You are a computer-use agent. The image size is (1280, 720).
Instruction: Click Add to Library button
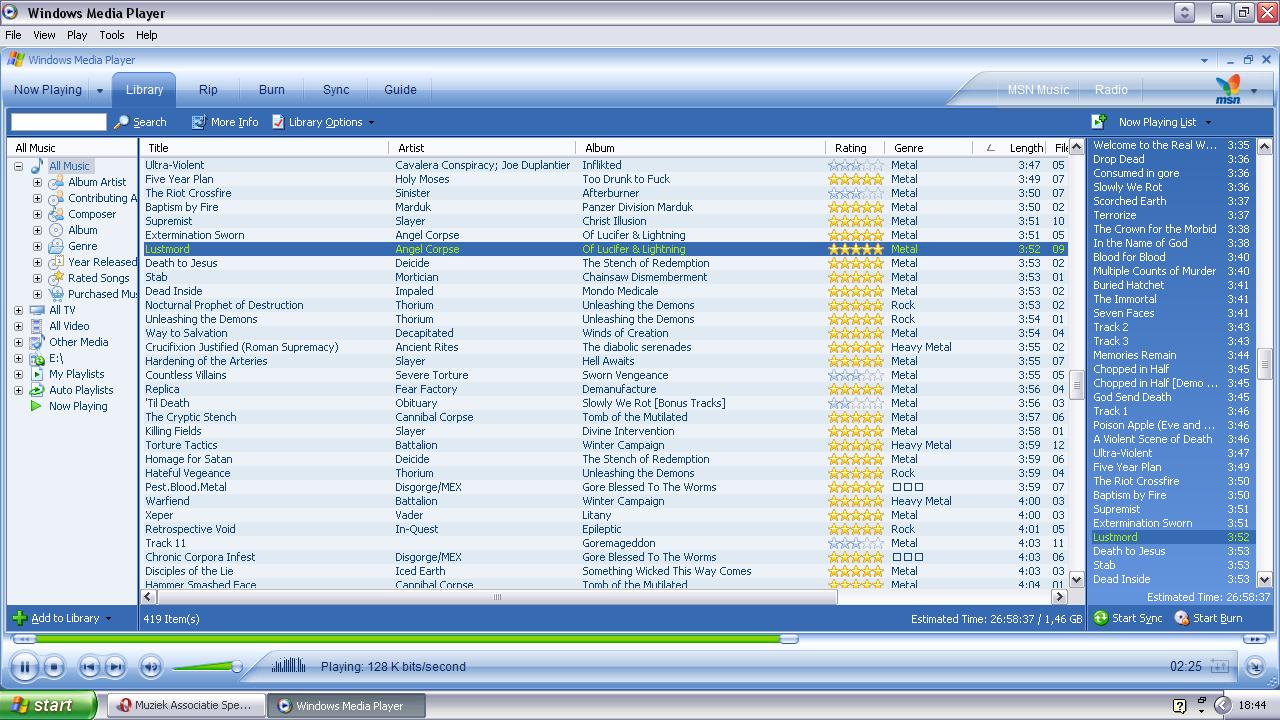pos(63,618)
